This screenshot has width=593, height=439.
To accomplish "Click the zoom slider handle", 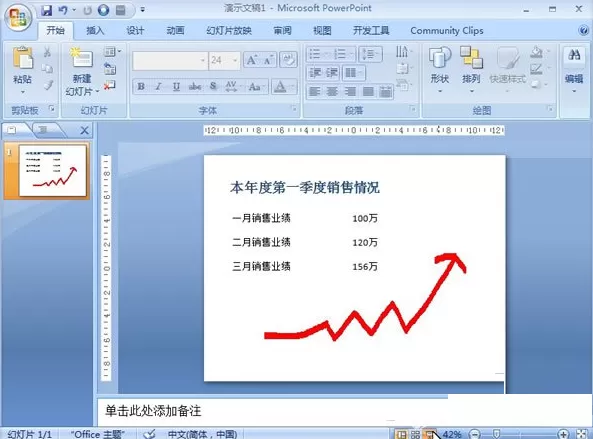I will tap(497, 434).
